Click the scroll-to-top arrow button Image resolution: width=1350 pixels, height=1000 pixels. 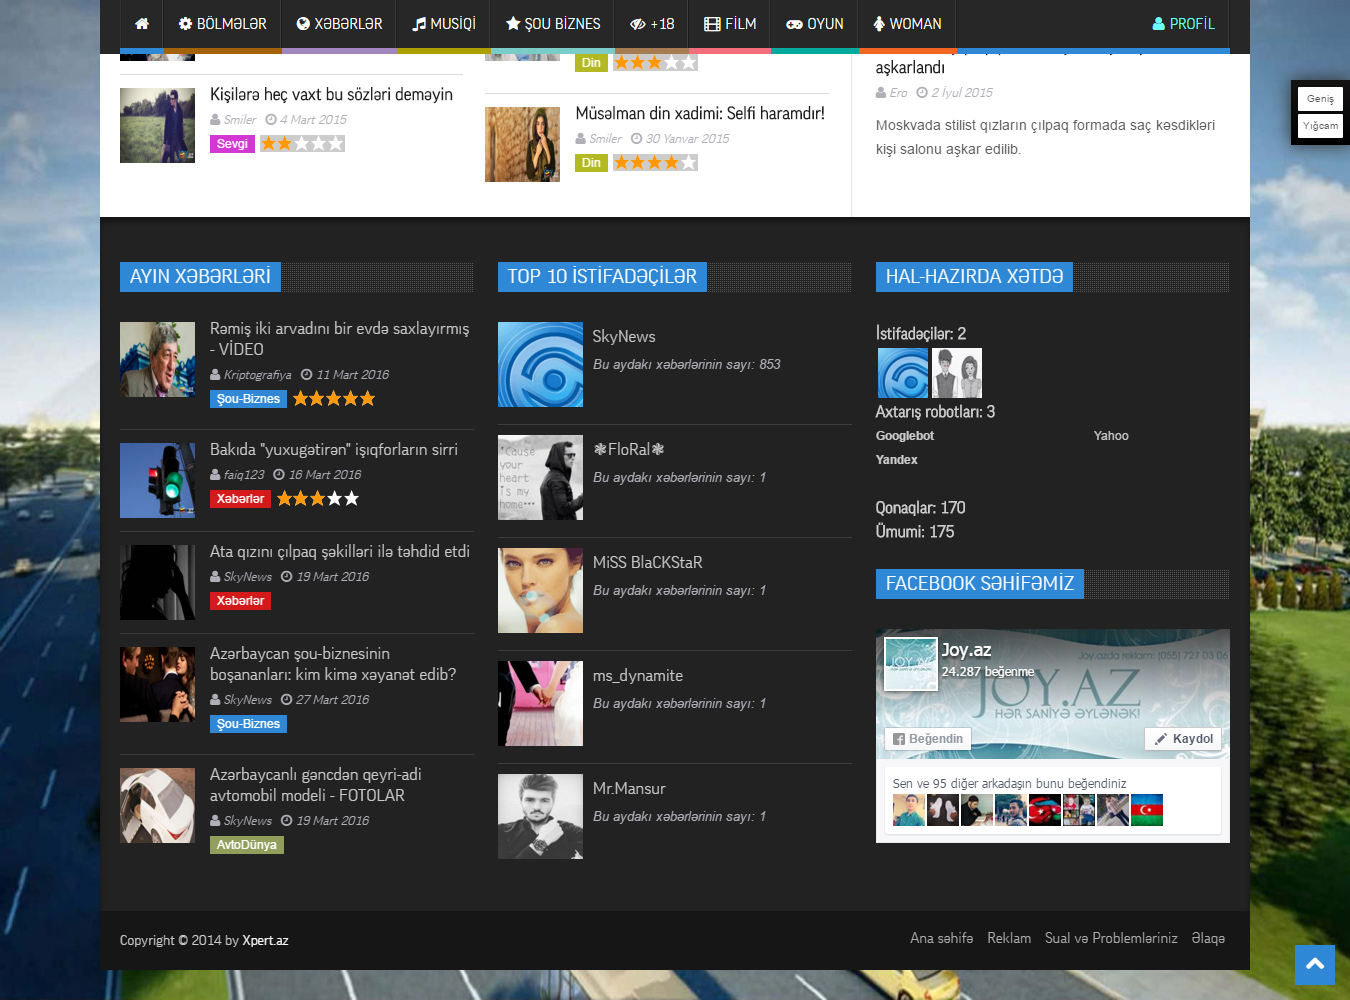[1314, 965]
